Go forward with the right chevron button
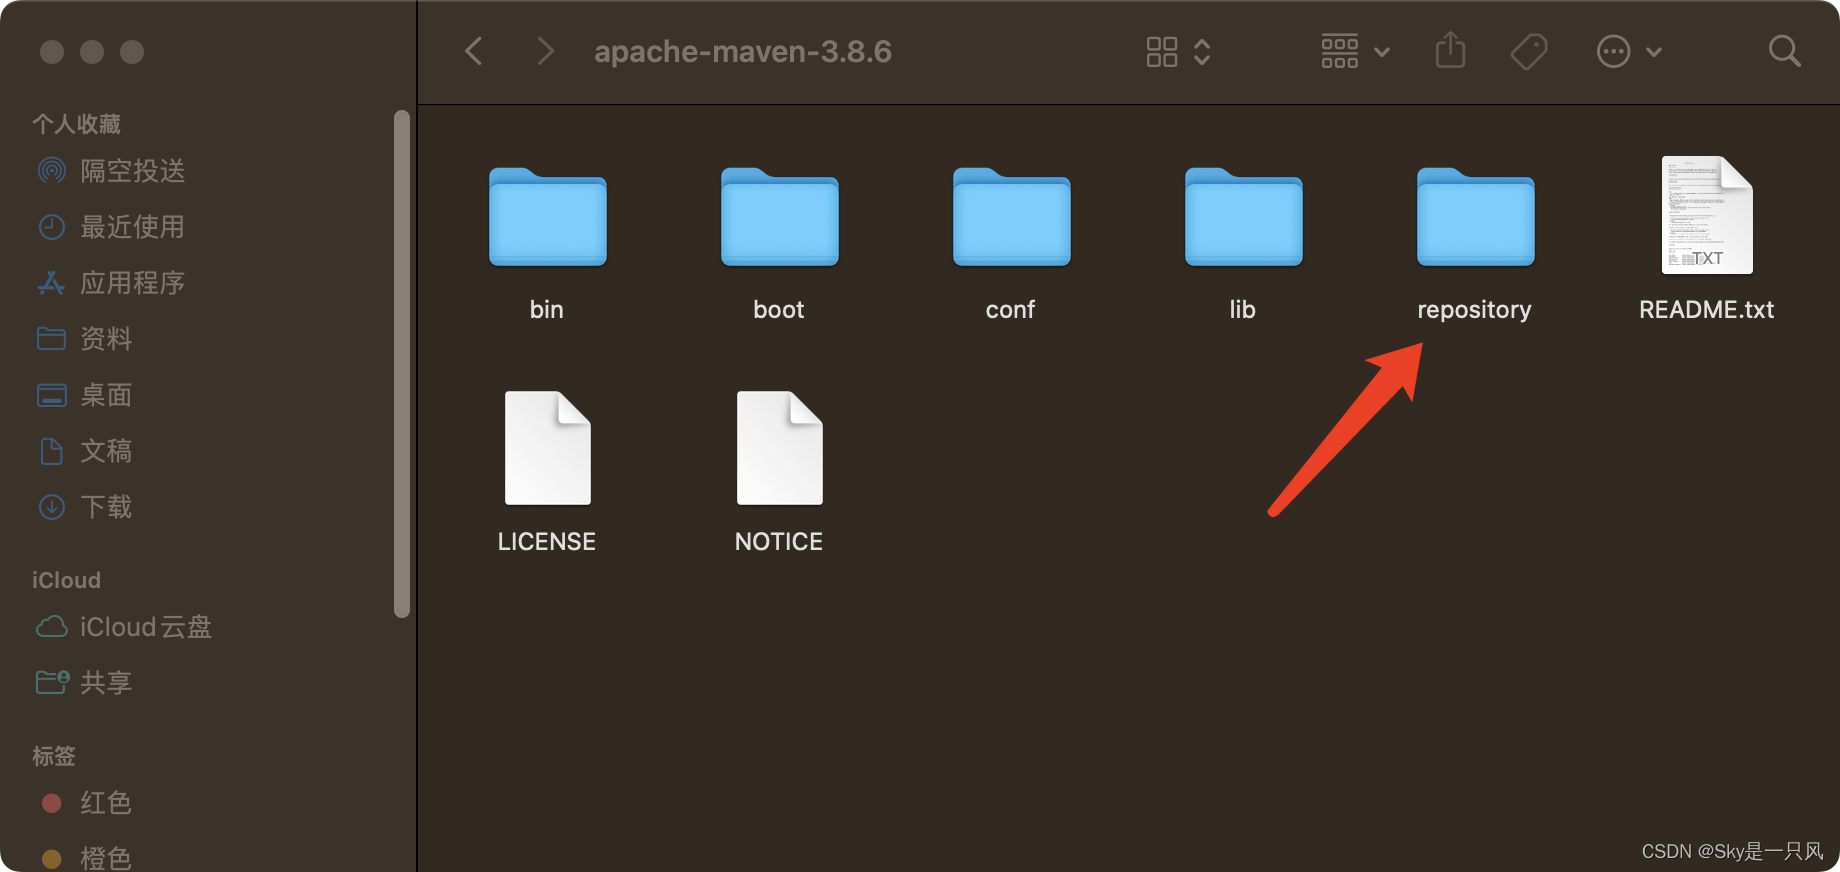1840x872 pixels. coord(545,51)
